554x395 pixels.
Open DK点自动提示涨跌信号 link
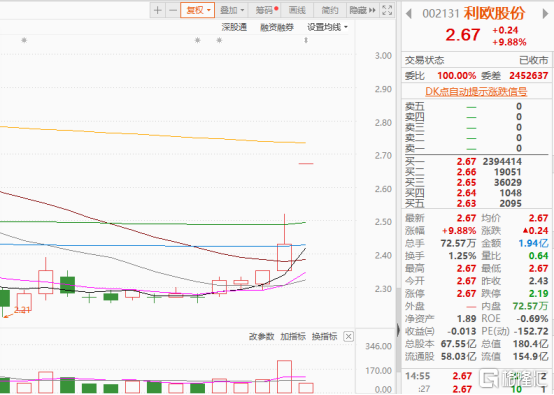tap(476, 92)
